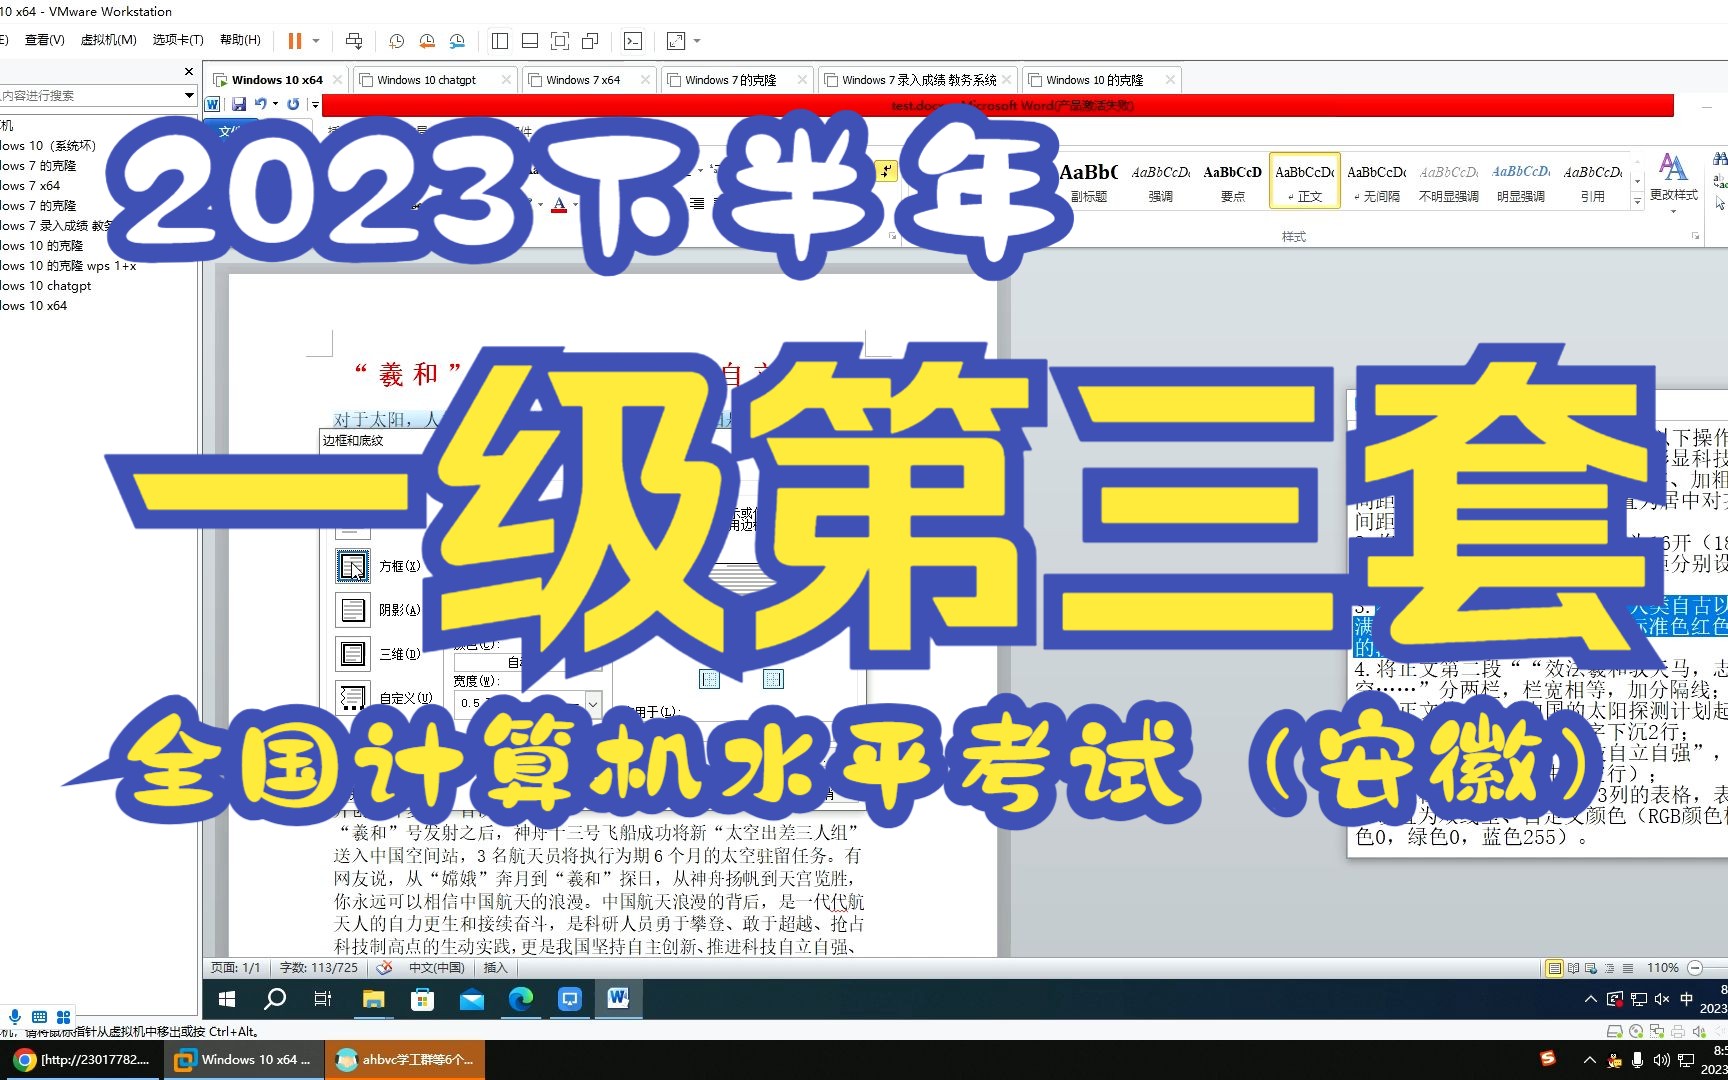Toggle 插入 insert mode in status bar

click(x=496, y=968)
